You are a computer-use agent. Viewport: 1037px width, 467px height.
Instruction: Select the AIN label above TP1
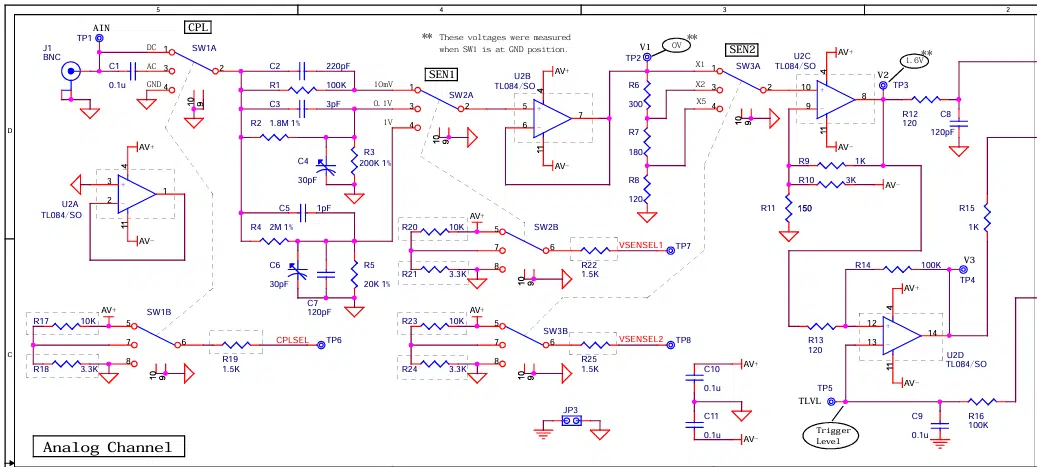click(x=102, y=28)
